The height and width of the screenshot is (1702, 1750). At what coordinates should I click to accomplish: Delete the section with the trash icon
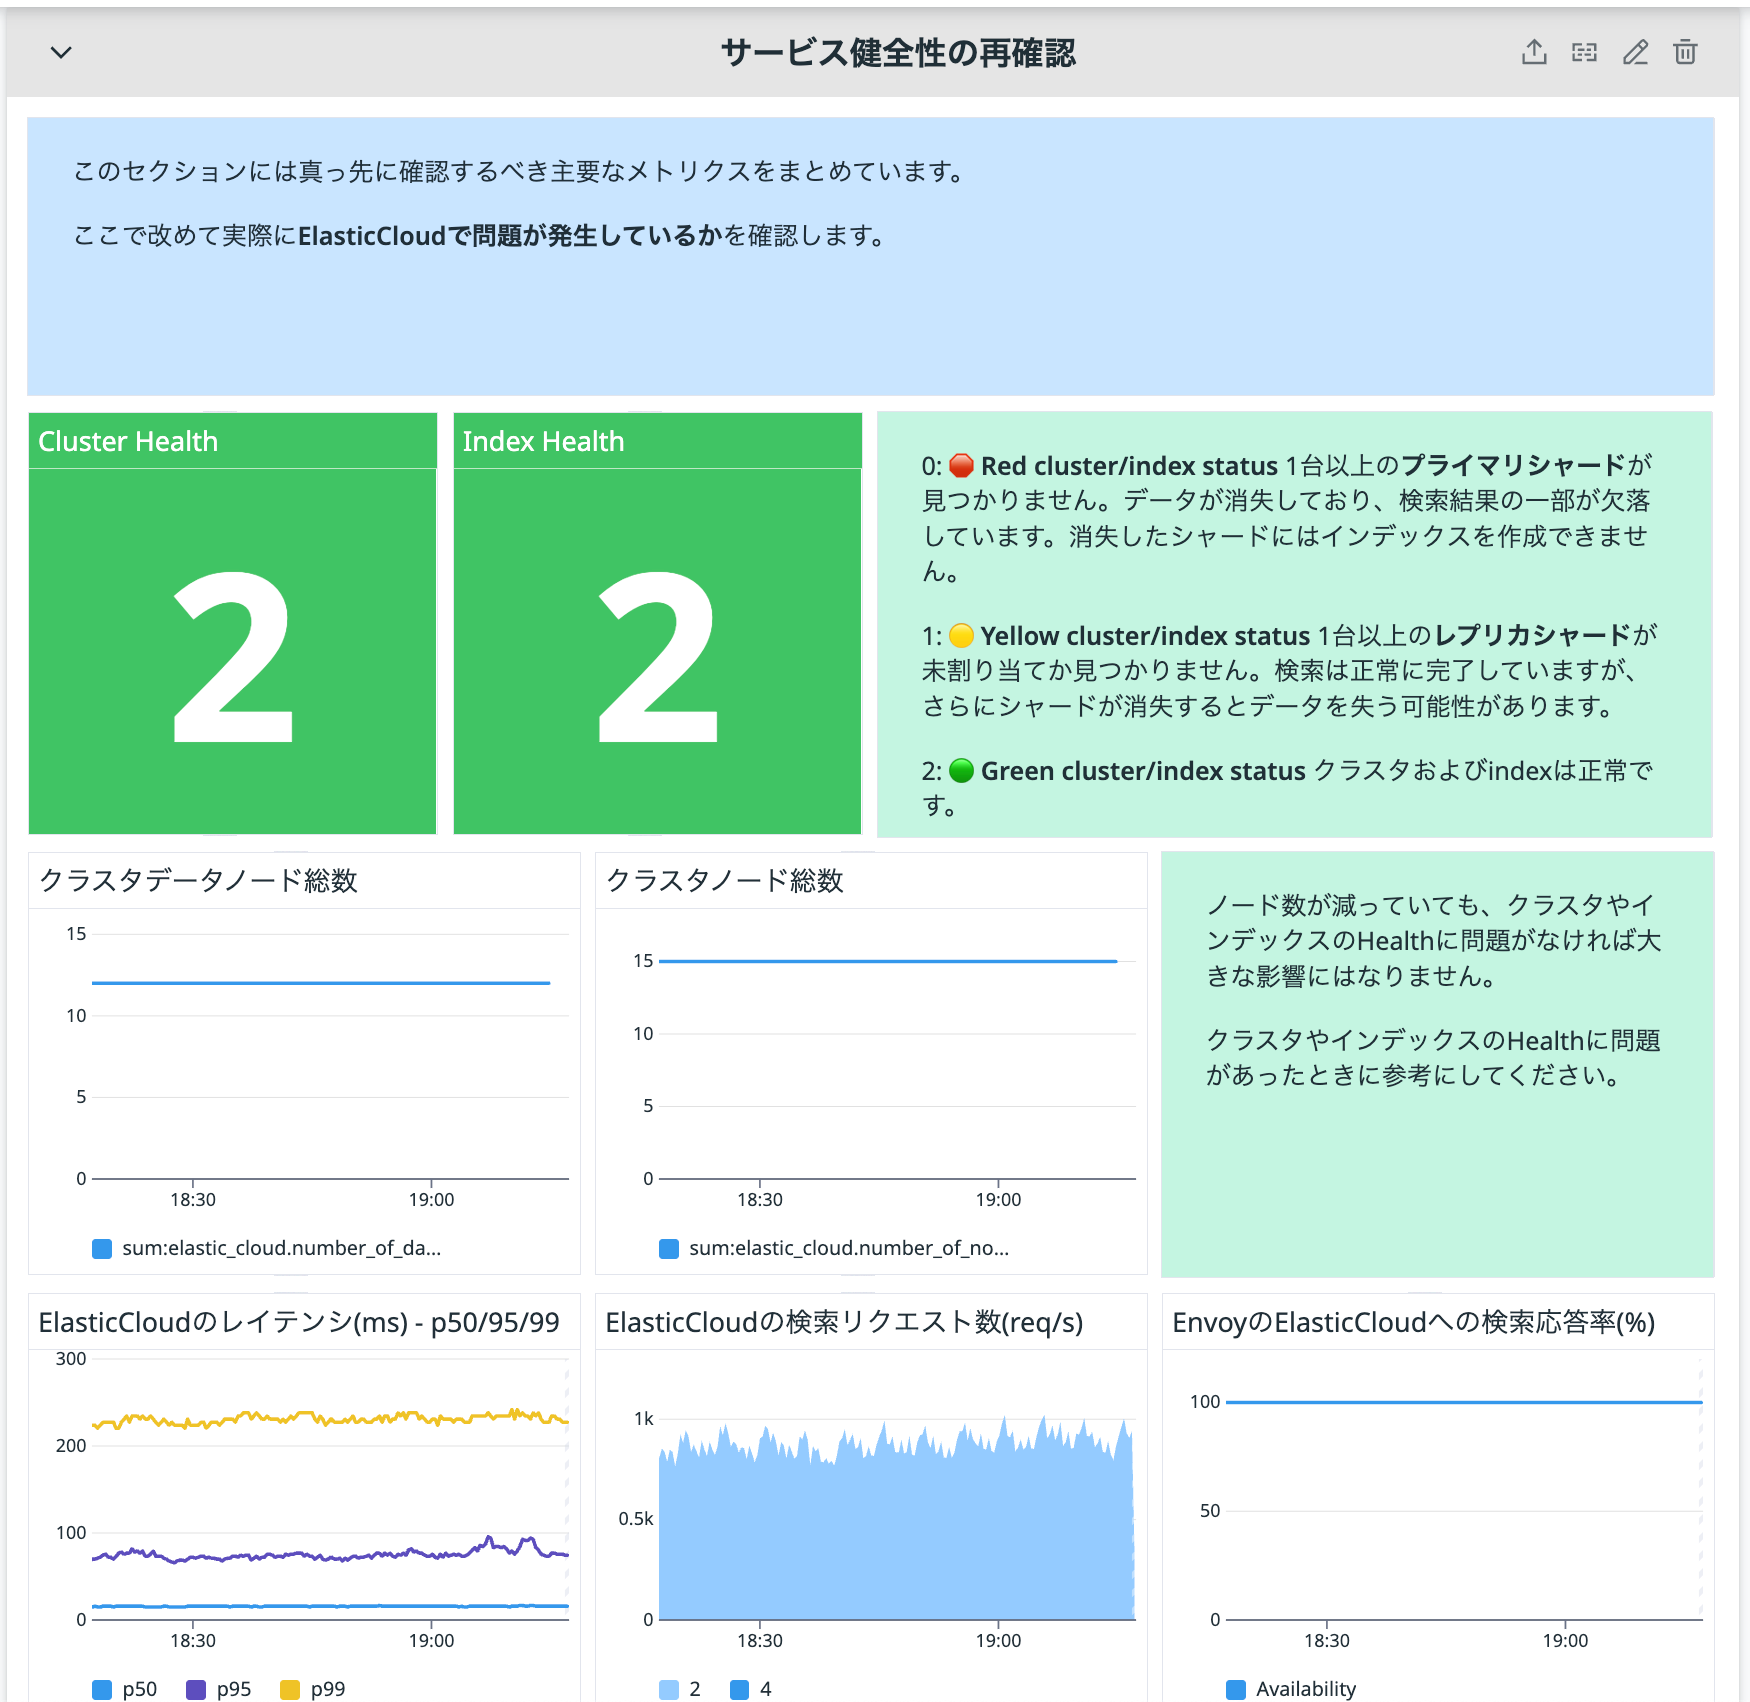point(1686,52)
